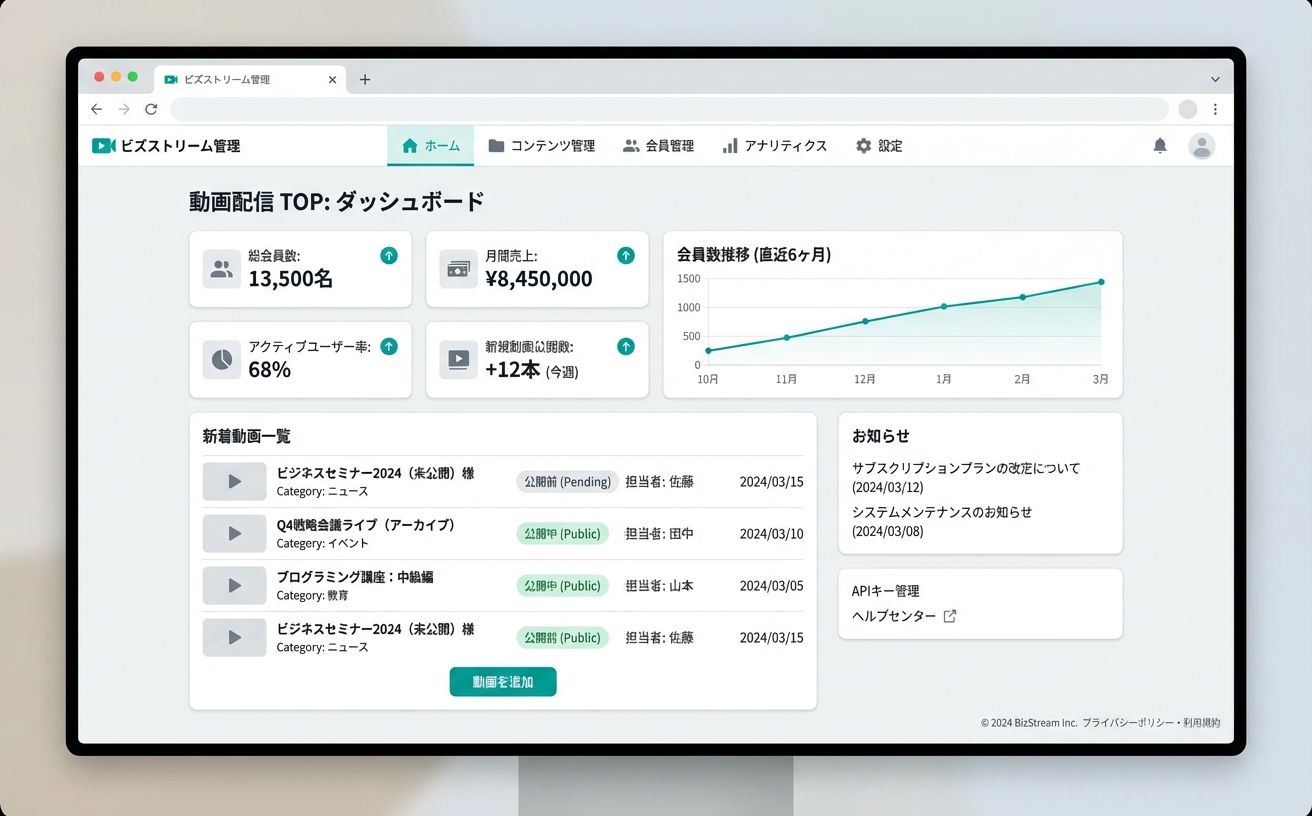Screen dimensions: 1312x816
Task: Click the 月間売上 money icon
Action: point(458,268)
